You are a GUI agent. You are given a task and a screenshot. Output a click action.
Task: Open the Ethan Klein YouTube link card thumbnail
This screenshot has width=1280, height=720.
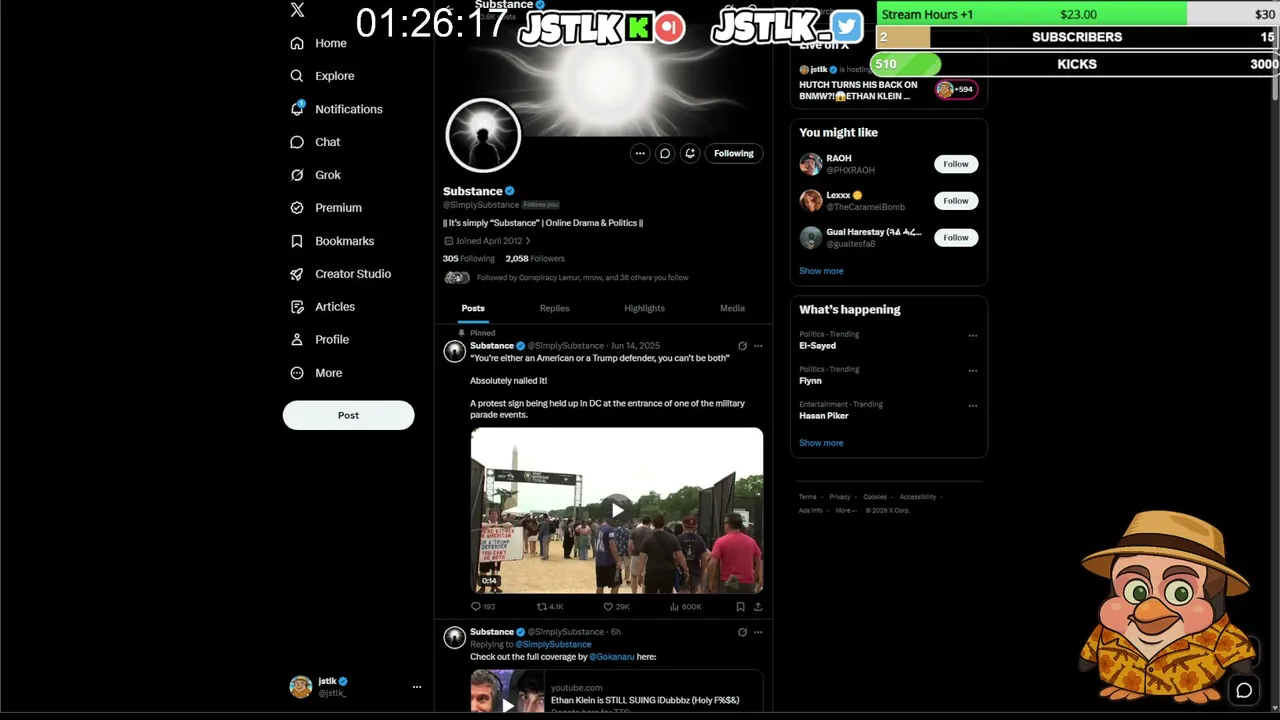(x=507, y=692)
